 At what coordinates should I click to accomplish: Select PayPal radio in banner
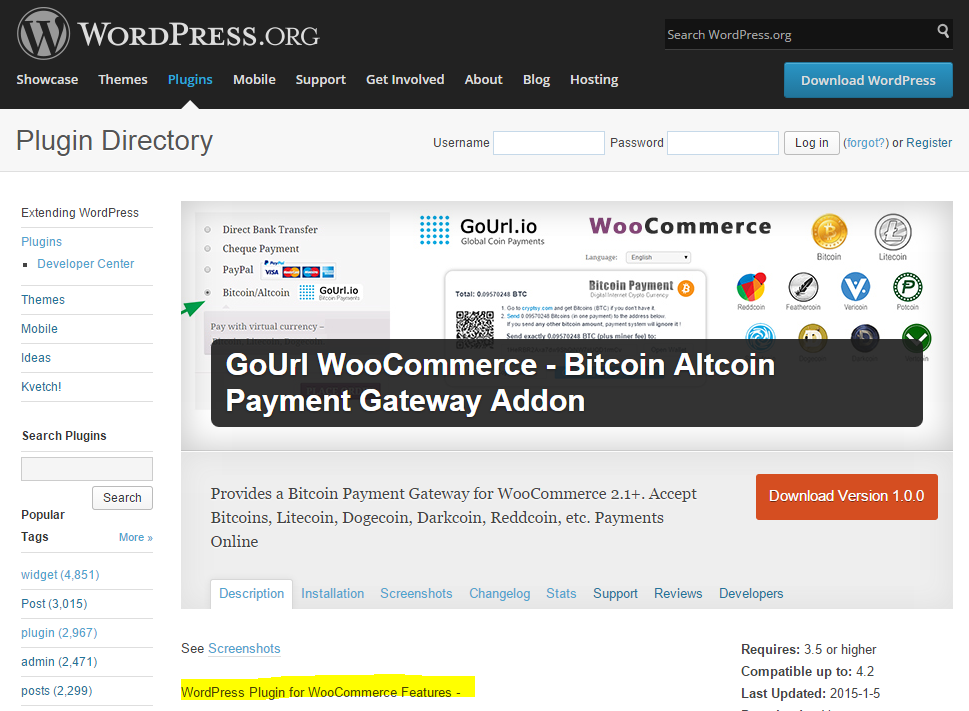208,269
